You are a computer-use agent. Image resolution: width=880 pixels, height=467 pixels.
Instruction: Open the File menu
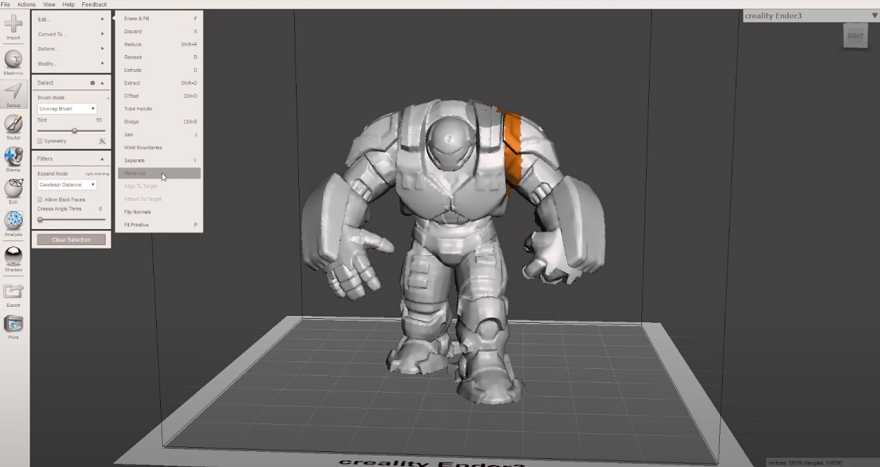(6, 4)
